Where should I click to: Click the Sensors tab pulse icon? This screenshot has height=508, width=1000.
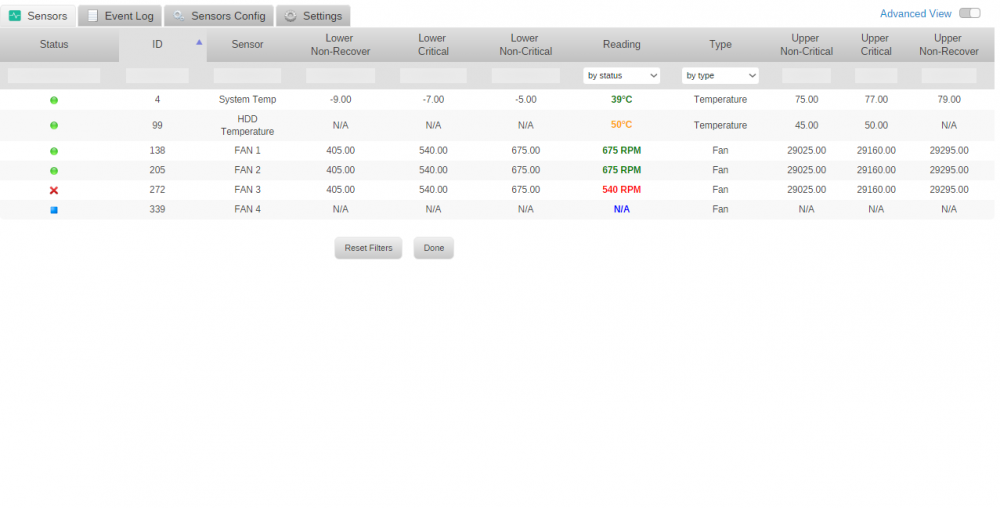[15, 16]
